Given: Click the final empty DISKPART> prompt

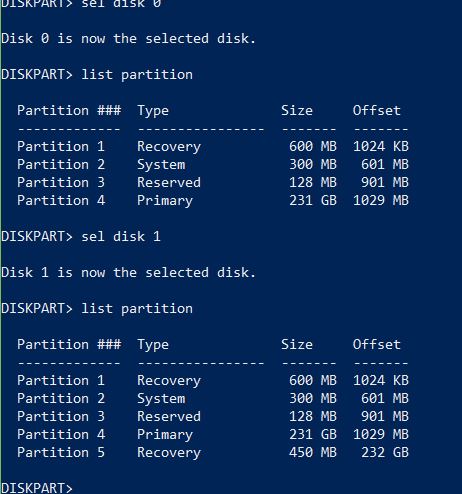Looking at the screenshot, I should point(37,488).
